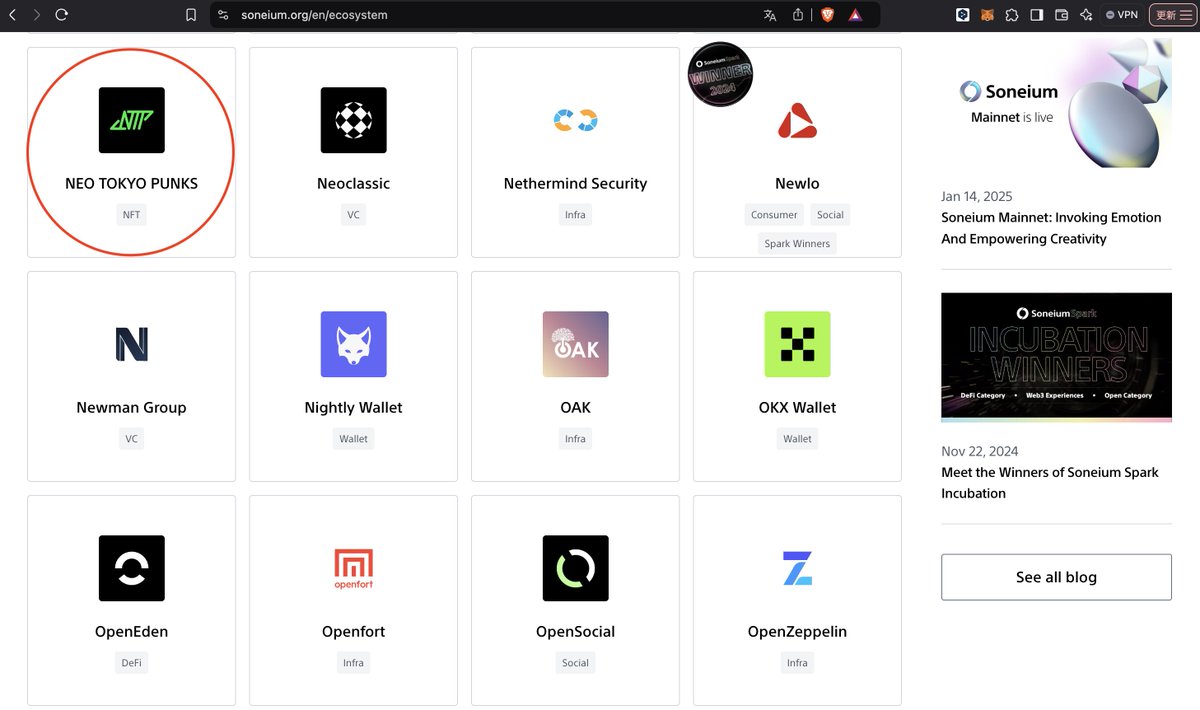
Task: Open Brave Rewards triangle icon
Action: click(856, 15)
